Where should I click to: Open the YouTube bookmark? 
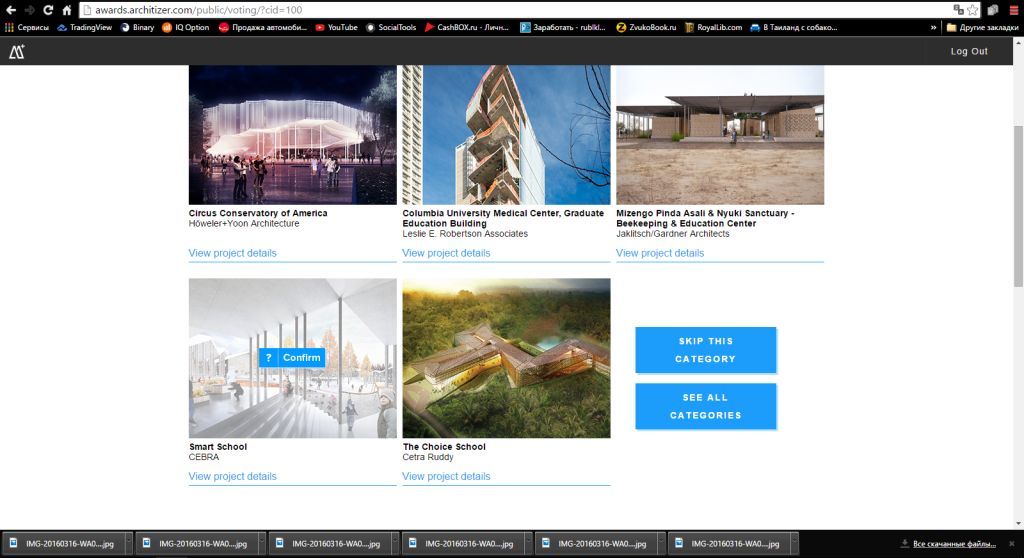click(336, 27)
